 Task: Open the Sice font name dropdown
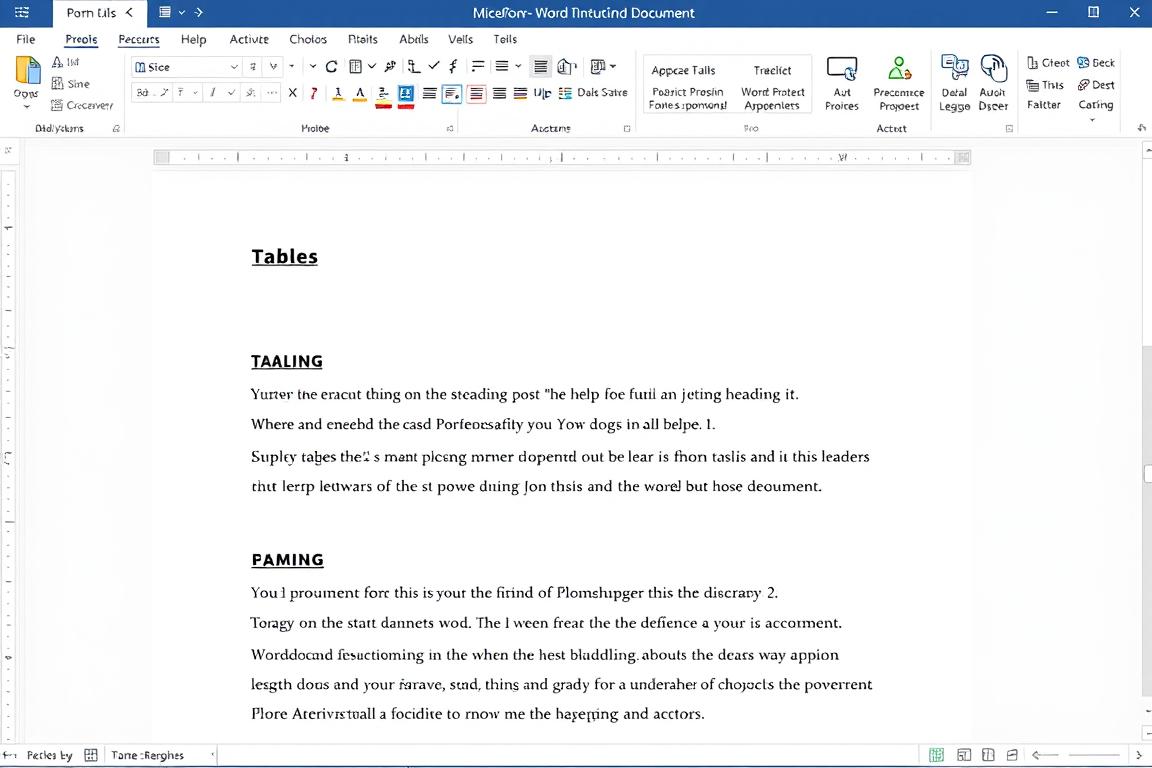tap(234, 67)
